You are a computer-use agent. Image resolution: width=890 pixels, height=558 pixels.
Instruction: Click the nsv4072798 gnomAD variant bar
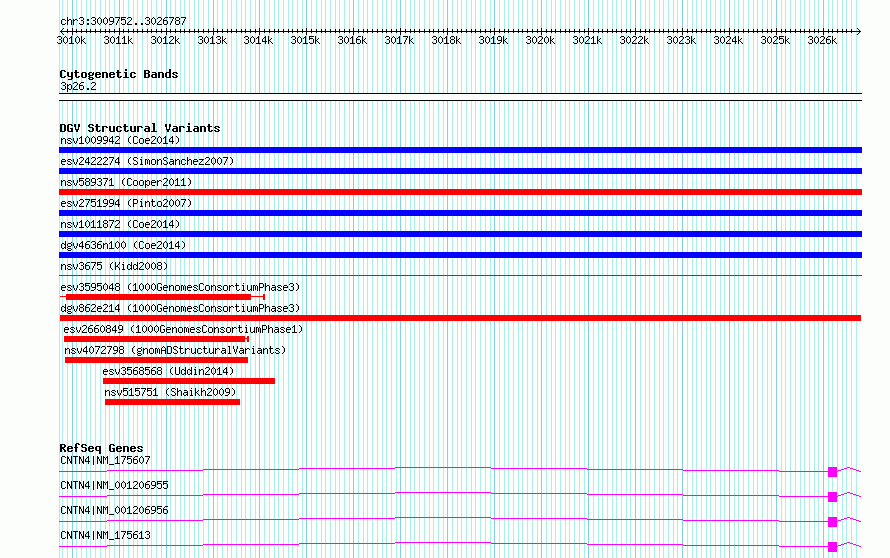point(156,360)
